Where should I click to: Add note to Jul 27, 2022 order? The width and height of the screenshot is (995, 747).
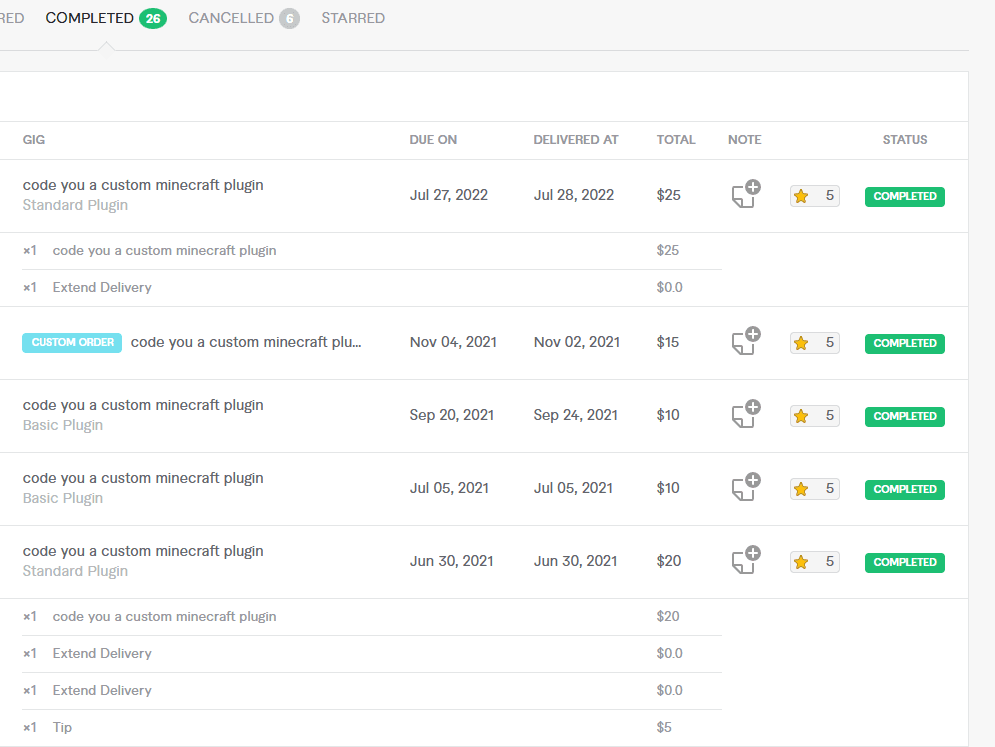745,195
